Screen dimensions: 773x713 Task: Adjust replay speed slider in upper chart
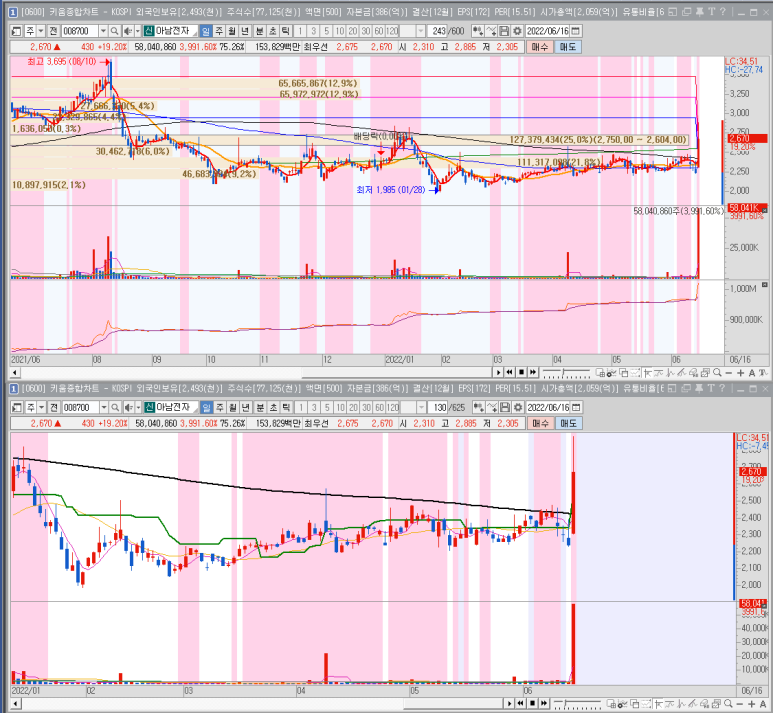pos(565,373)
